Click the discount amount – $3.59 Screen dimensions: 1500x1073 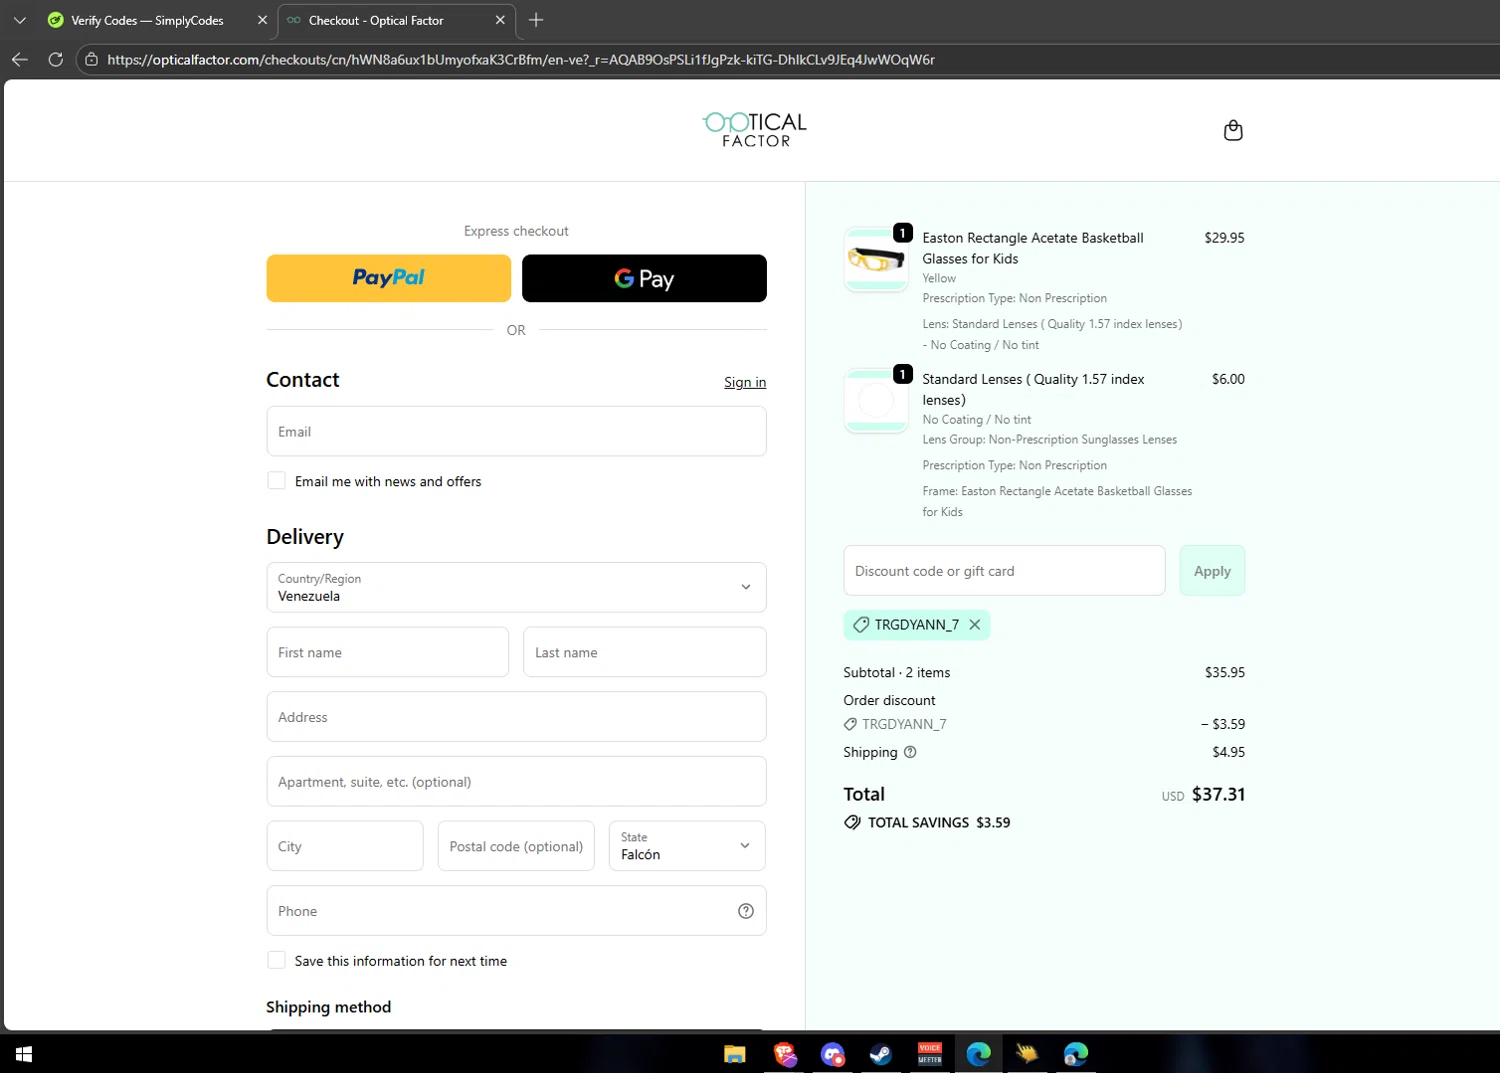pyautogui.click(x=1223, y=724)
